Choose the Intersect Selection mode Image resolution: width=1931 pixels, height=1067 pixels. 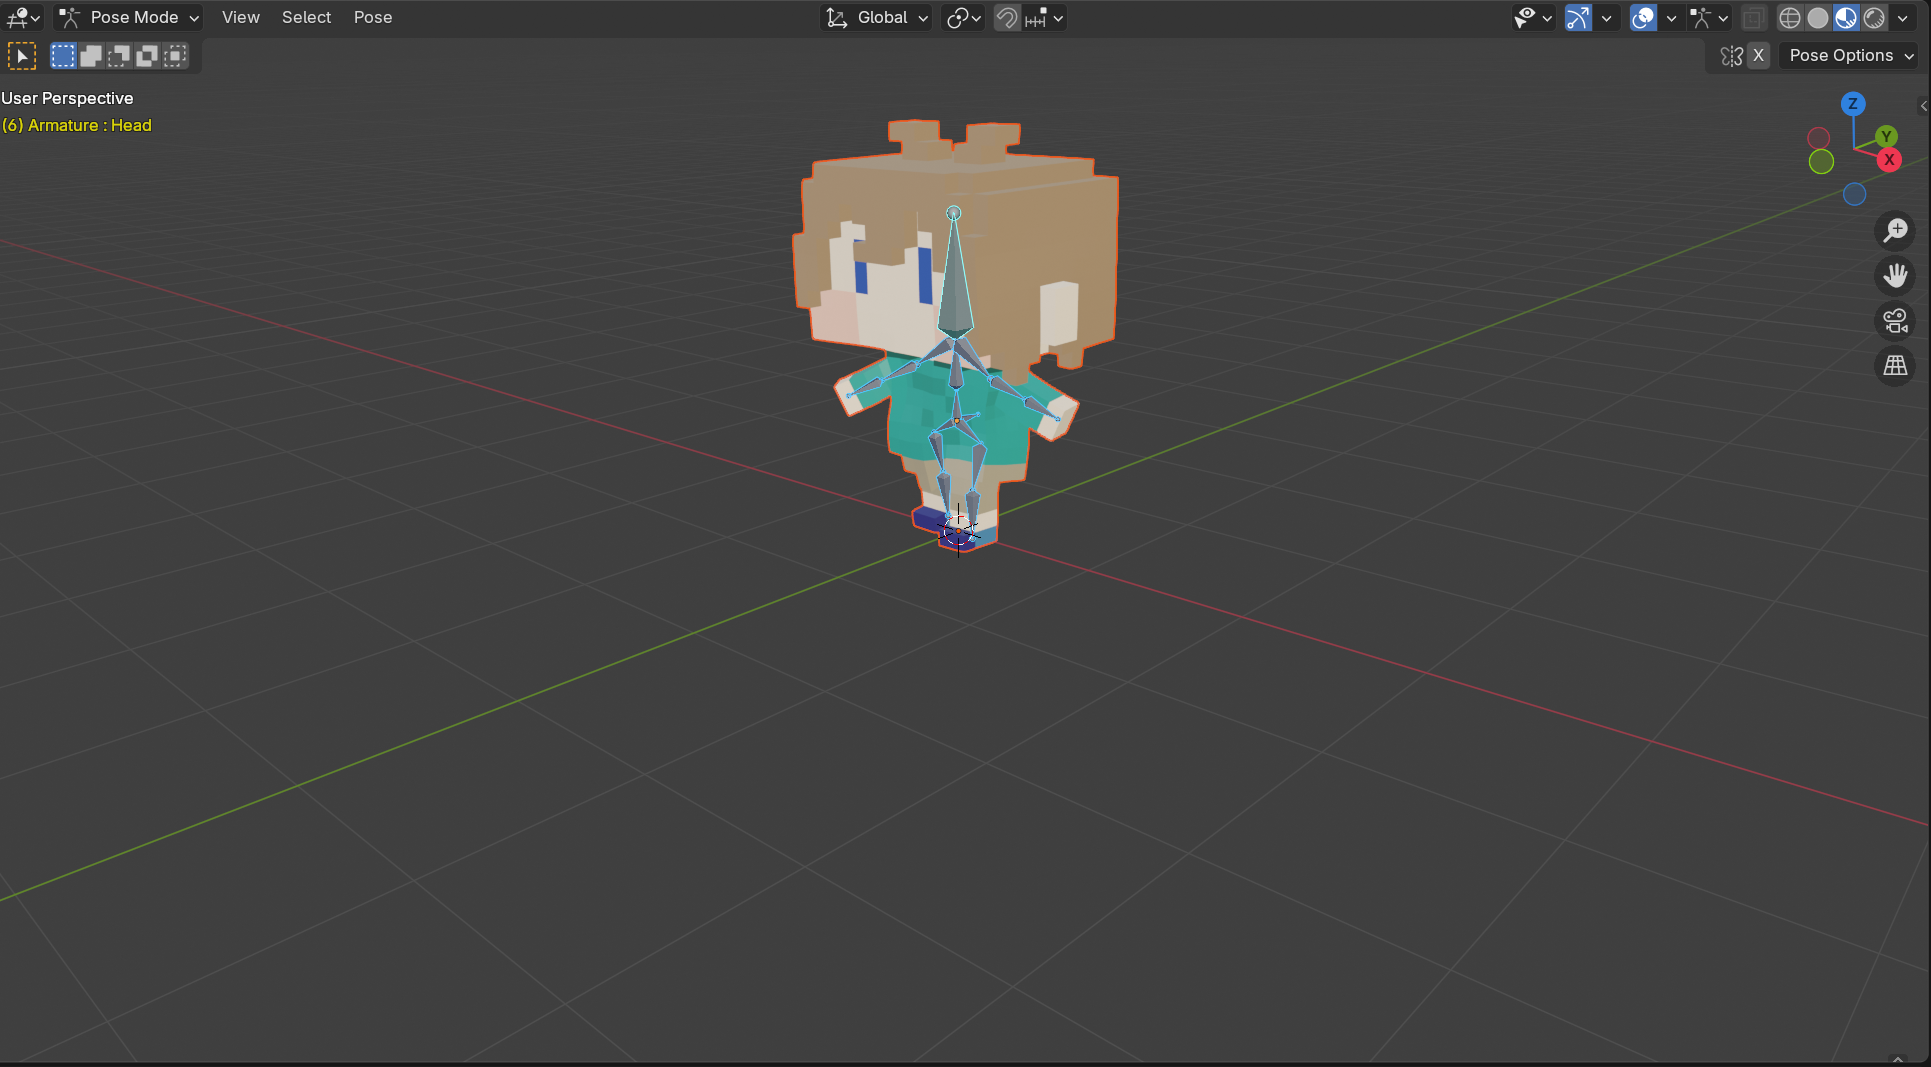[175, 56]
